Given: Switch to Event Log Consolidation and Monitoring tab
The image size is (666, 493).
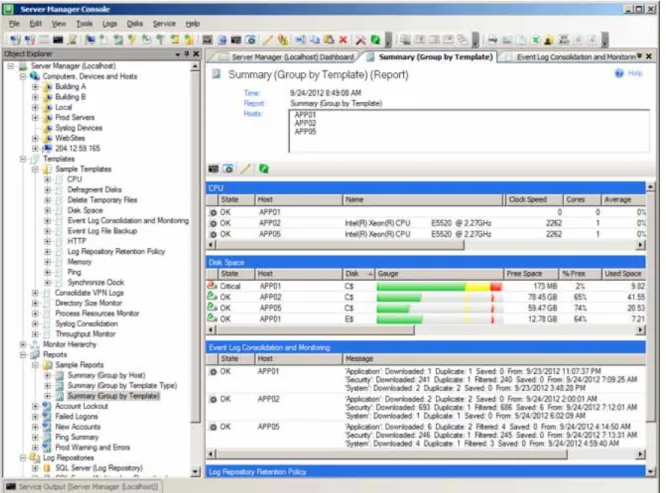Looking at the screenshot, I should coord(572,57).
